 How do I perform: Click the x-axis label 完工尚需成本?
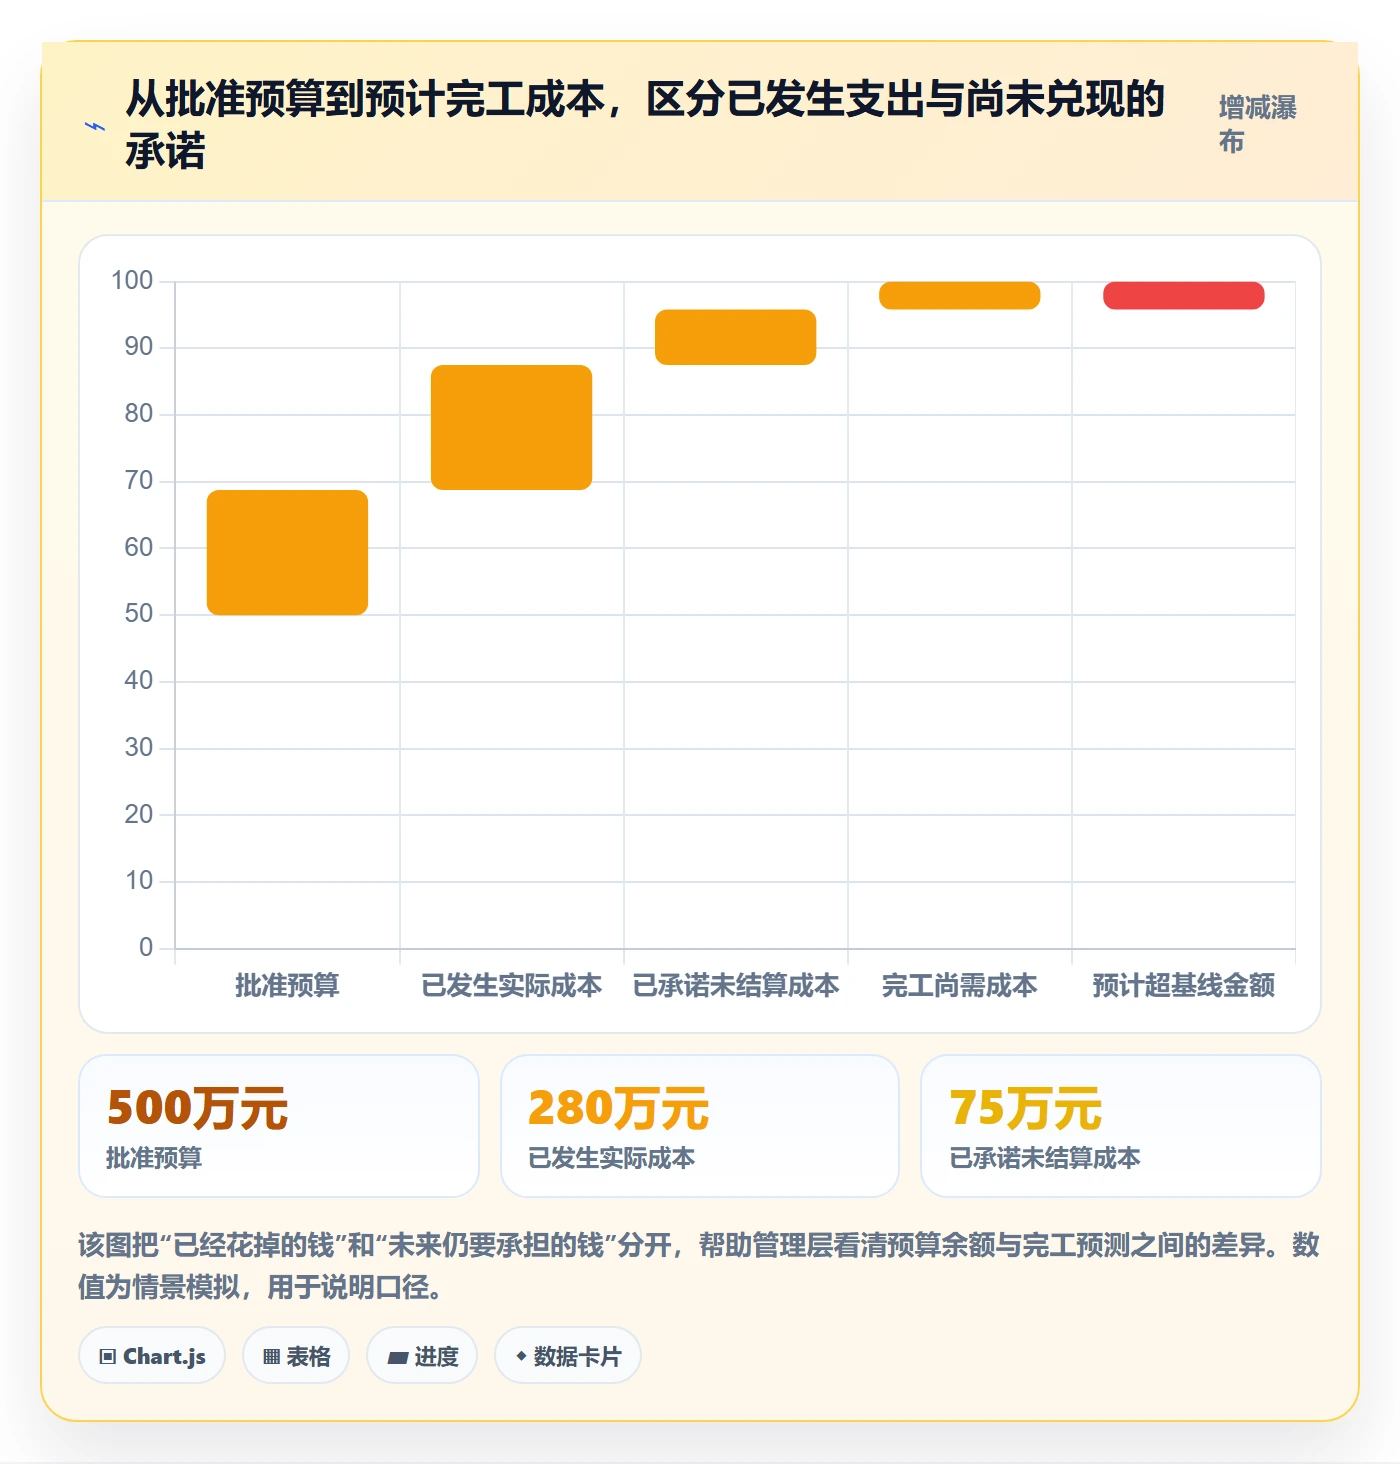pos(959,986)
